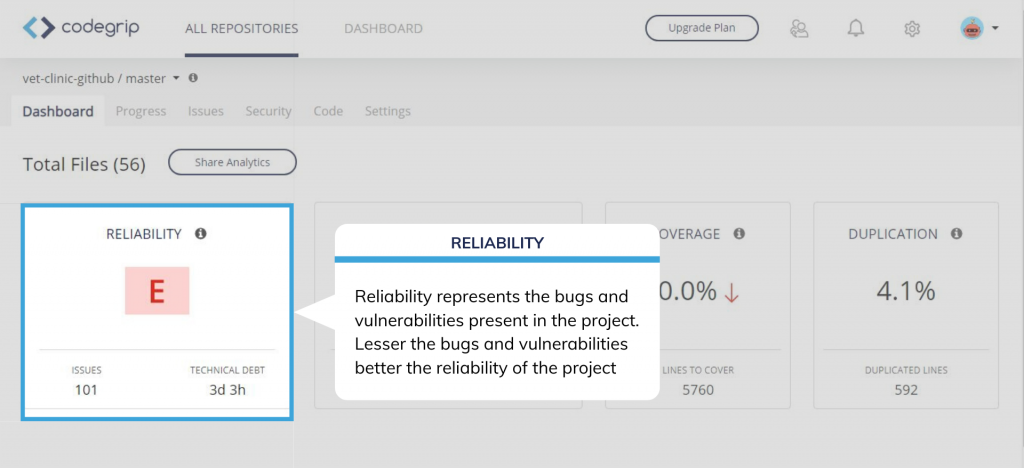
Task: Go to the Security tab
Action: [x=268, y=111]
